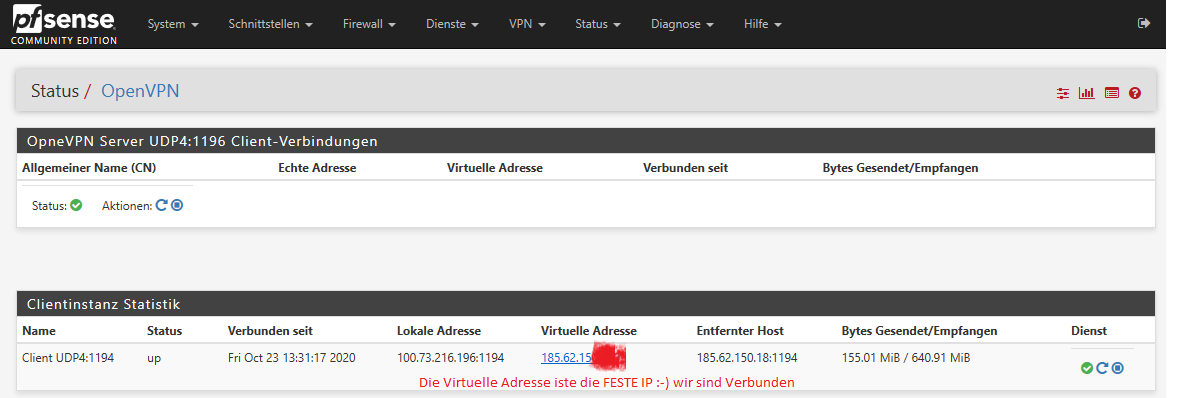The height and width of the screenshot is (398, 1184).
Task: Click the 185.62.15 virtual address link
Action: (566, 357)
